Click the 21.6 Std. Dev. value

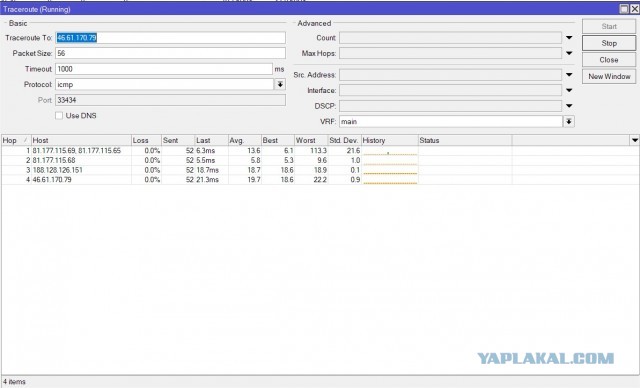353,151
